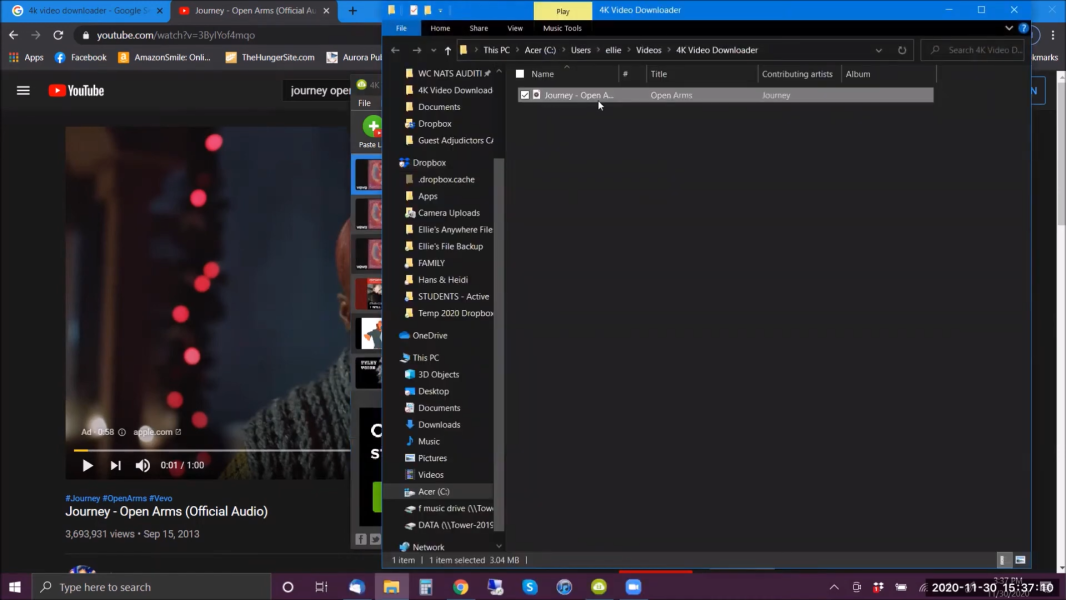Go up one folder level in Explorer
Viewport: 1066px width, 600px height.
click(x=447, y=50)
